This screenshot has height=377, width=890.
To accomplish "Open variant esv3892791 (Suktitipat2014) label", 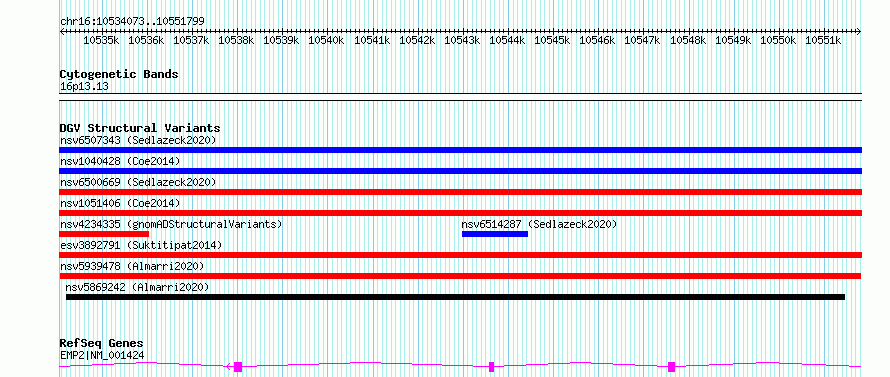I will coord(141,245).
